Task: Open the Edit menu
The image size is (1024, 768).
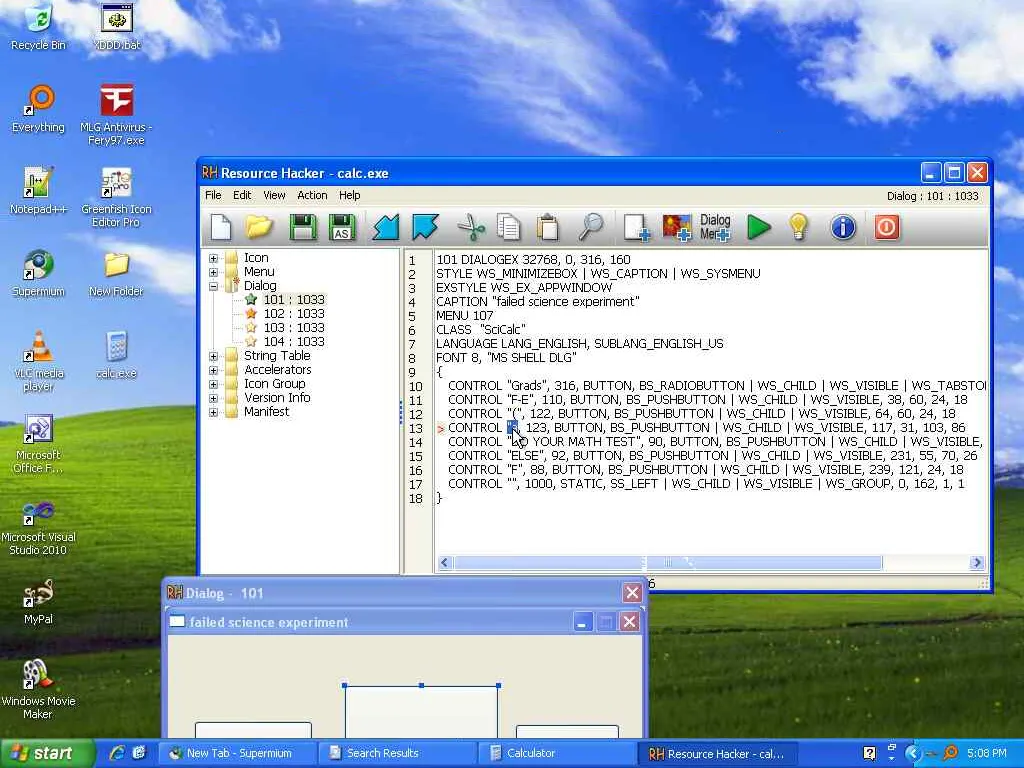Action: pos(242,195)
